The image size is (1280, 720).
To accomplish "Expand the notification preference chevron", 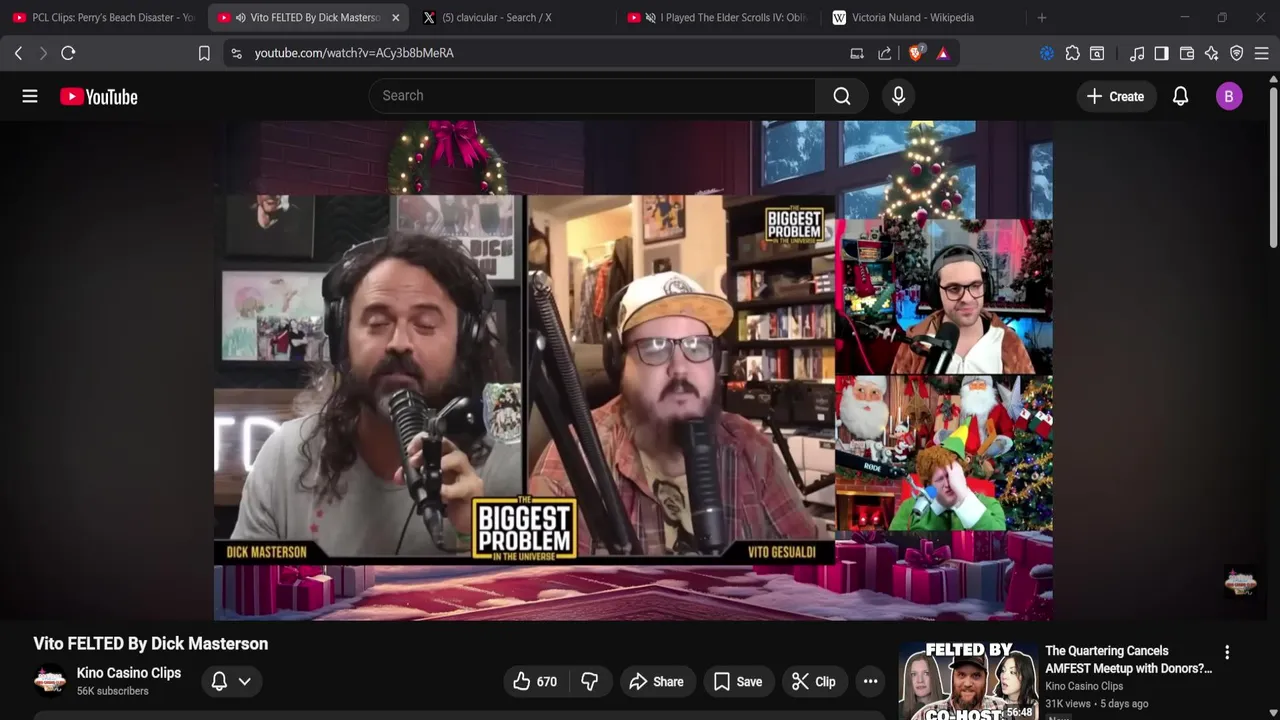I will pos(244,682).
